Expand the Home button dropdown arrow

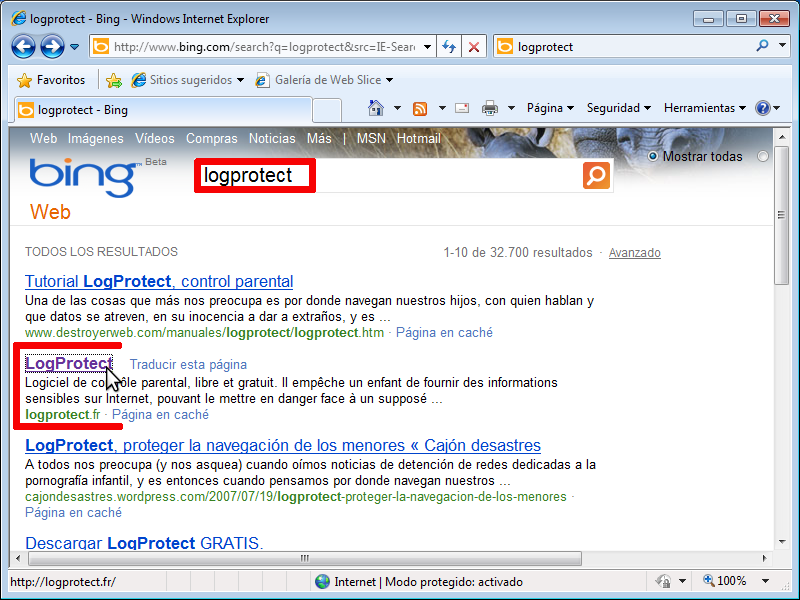pyautogui.click(x=397, y=108)
